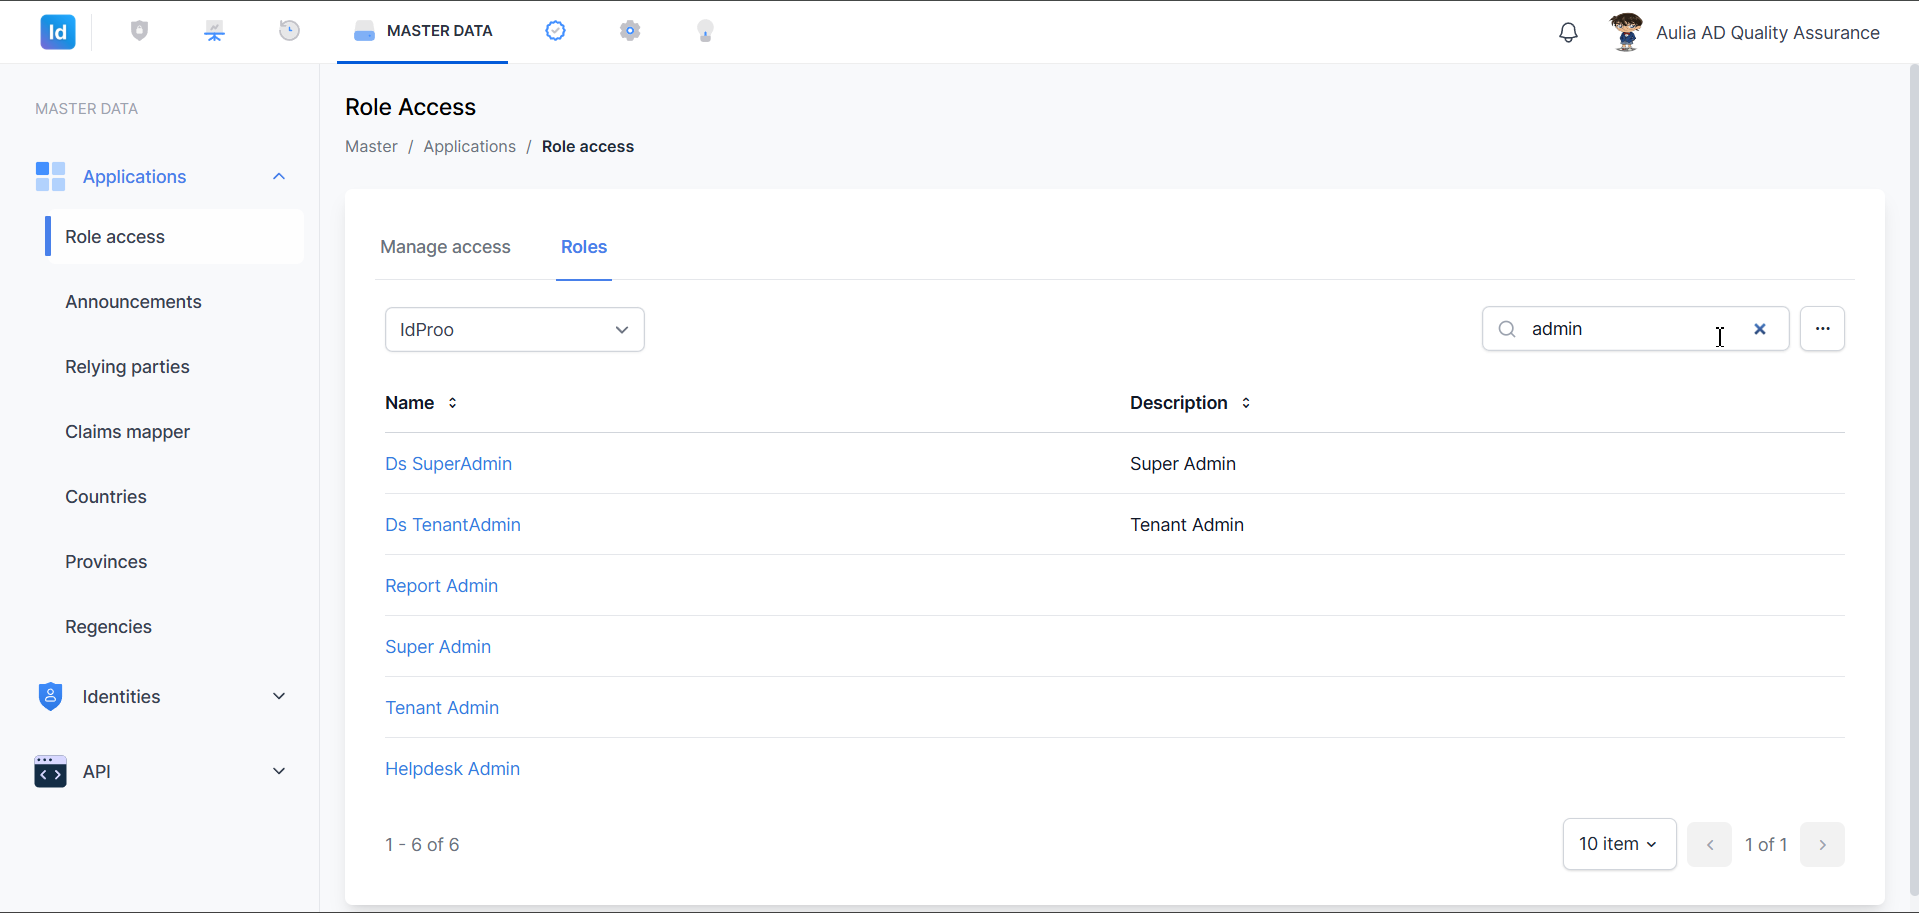Open the shield icon in top navigation
1919x913 pixels.
[x=140, y=31]
